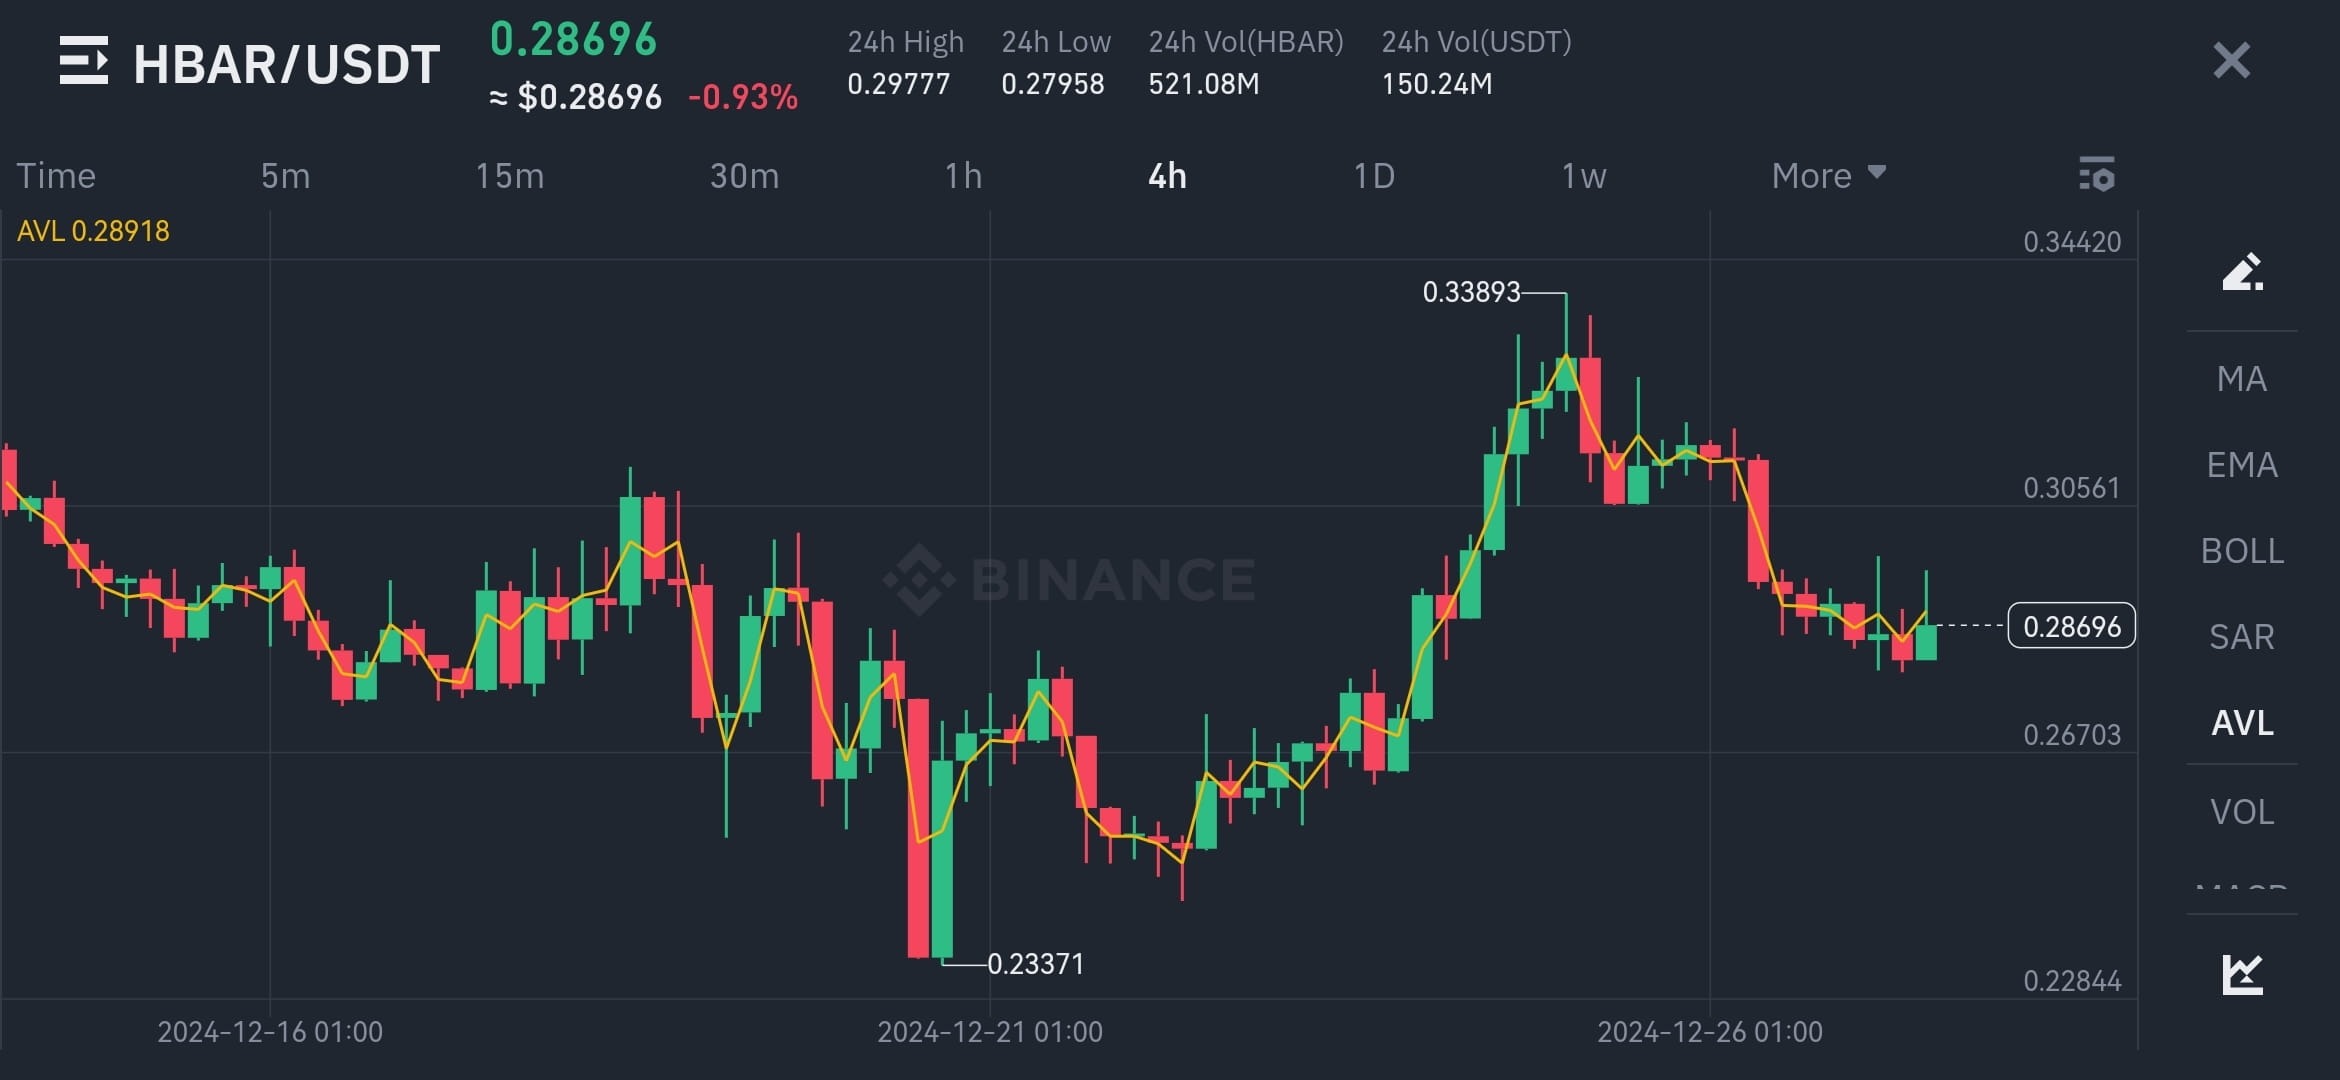Image resolution: width=2340 pixels, height=1080 pixels.
Task: Click the 0.23371 low price marker
Action: pyautogui.click(x=1036, y=964)
